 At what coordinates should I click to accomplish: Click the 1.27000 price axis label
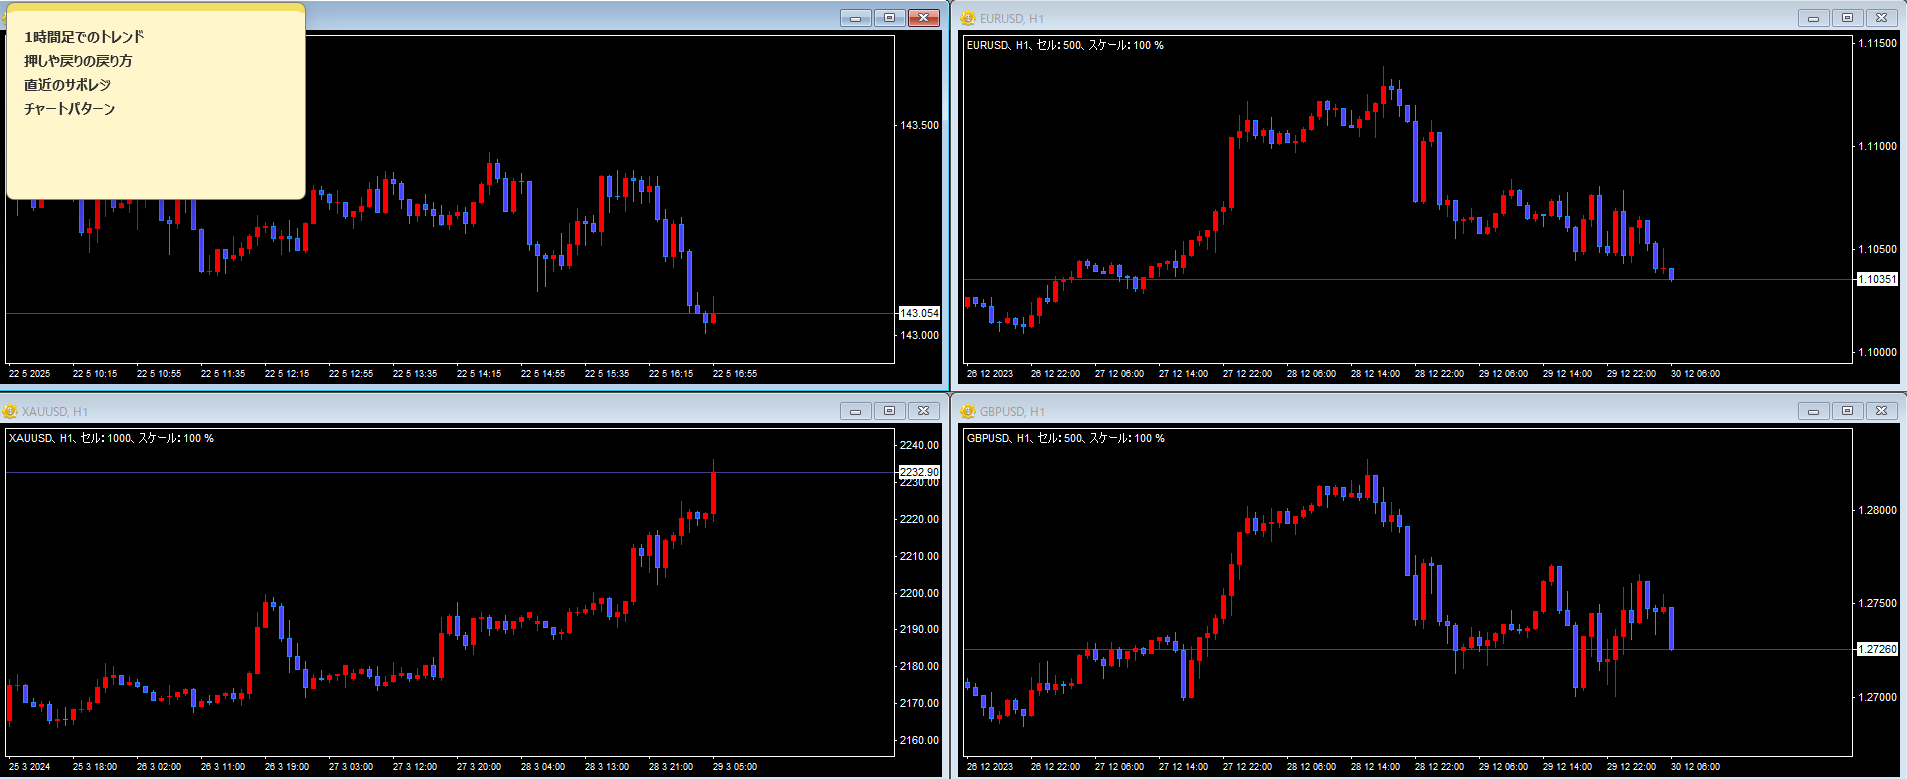click(1877, 697)
